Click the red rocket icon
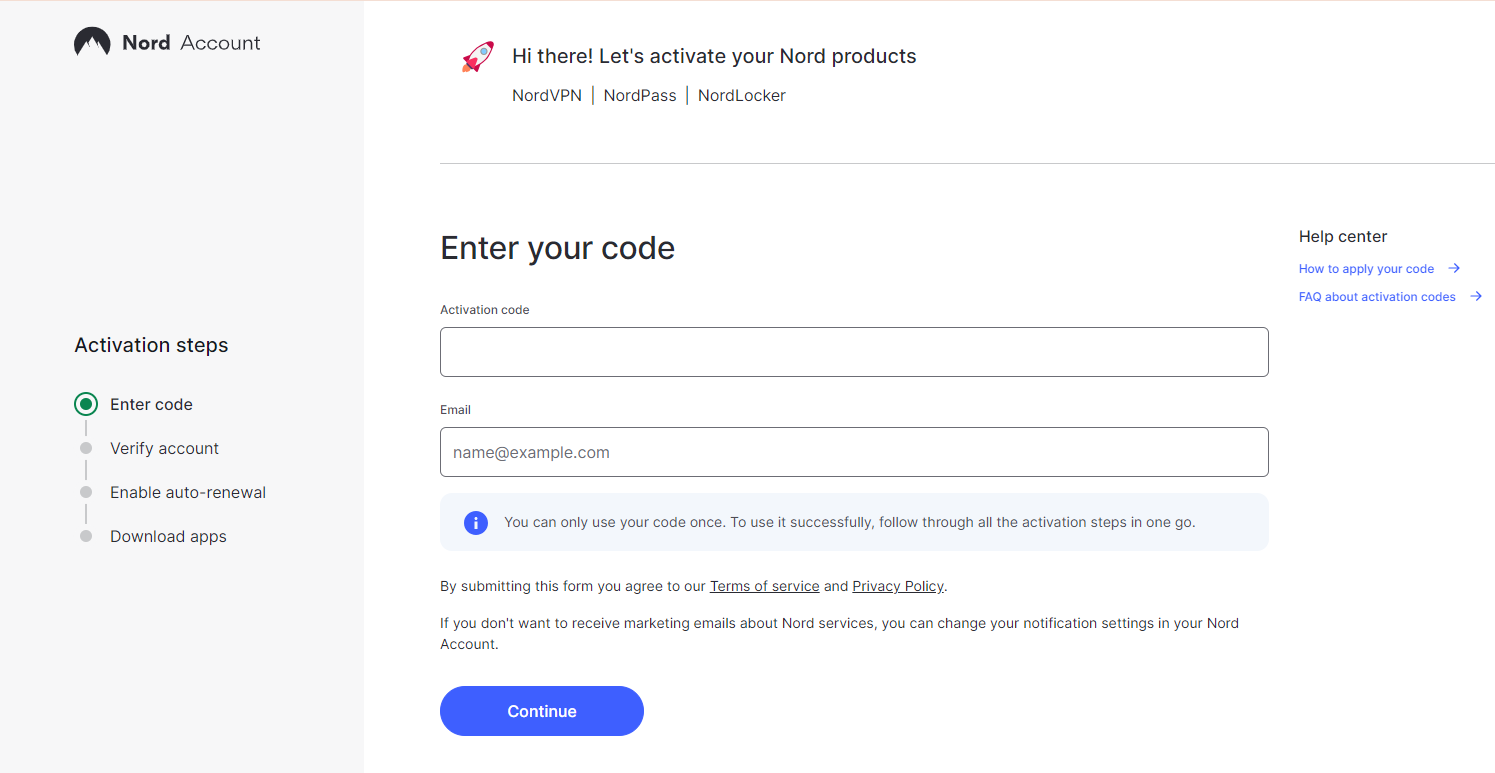1495x773 pixels. [478, 57]
